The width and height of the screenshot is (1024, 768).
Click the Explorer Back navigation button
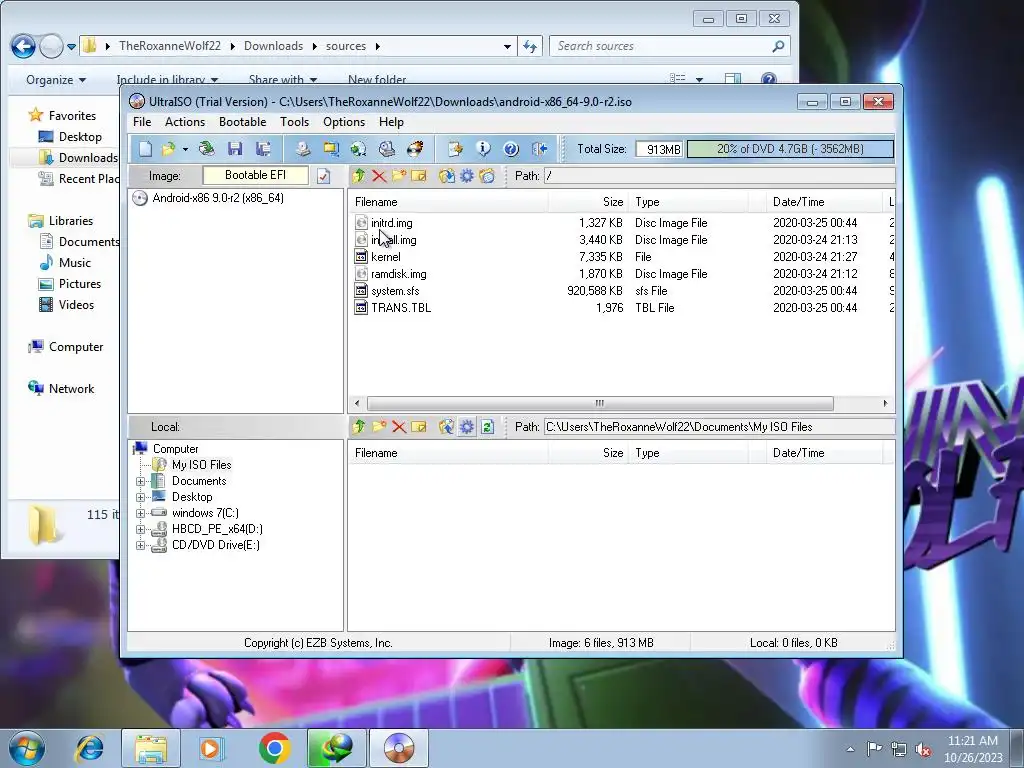coord(24,46)
